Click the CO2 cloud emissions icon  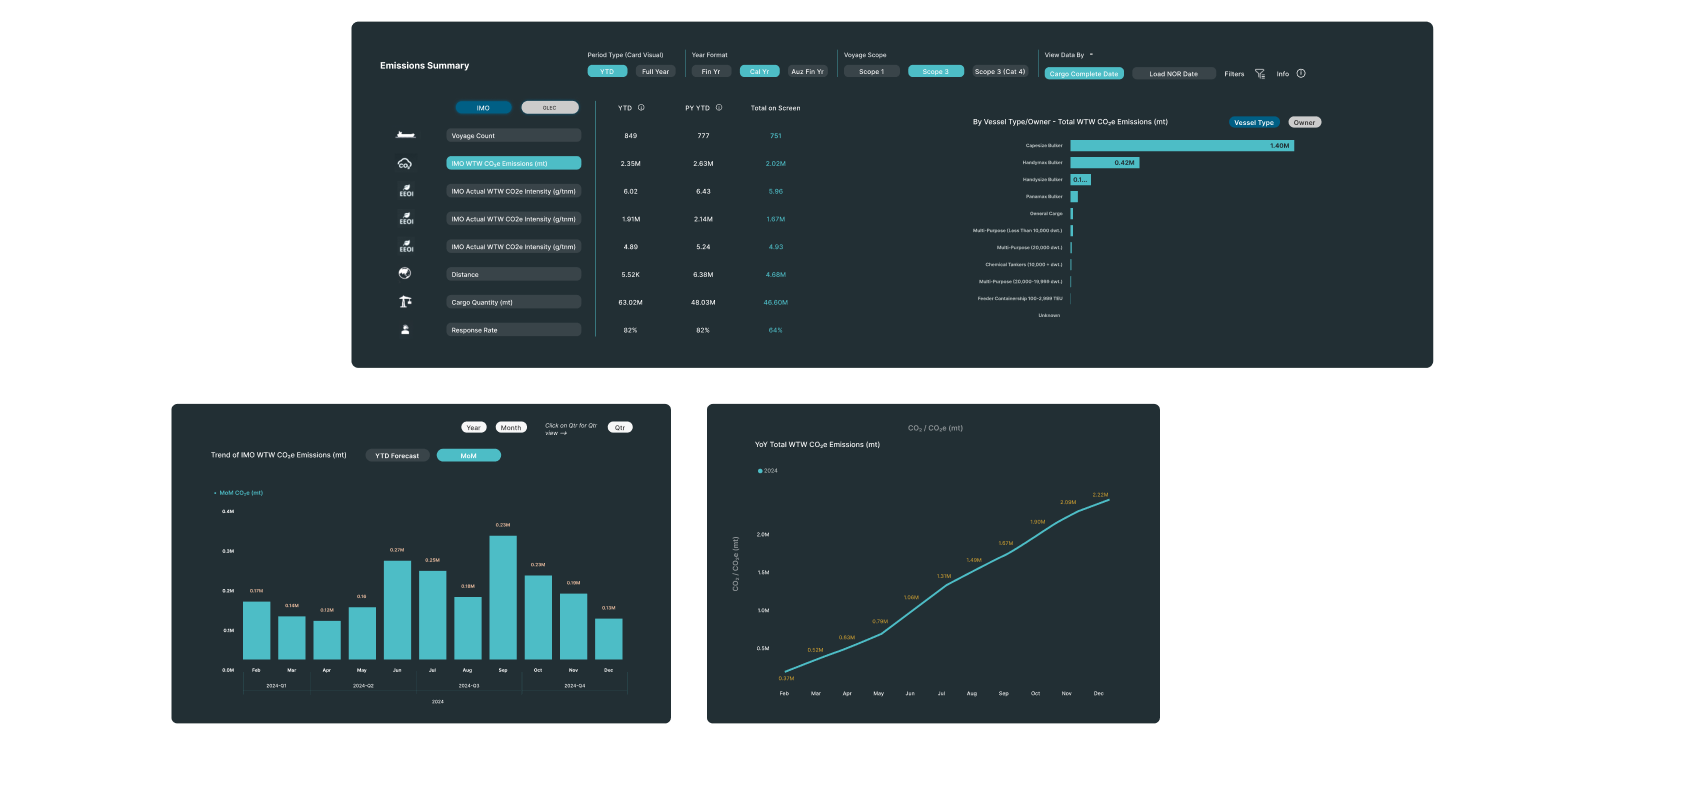[x=405, y=163]
